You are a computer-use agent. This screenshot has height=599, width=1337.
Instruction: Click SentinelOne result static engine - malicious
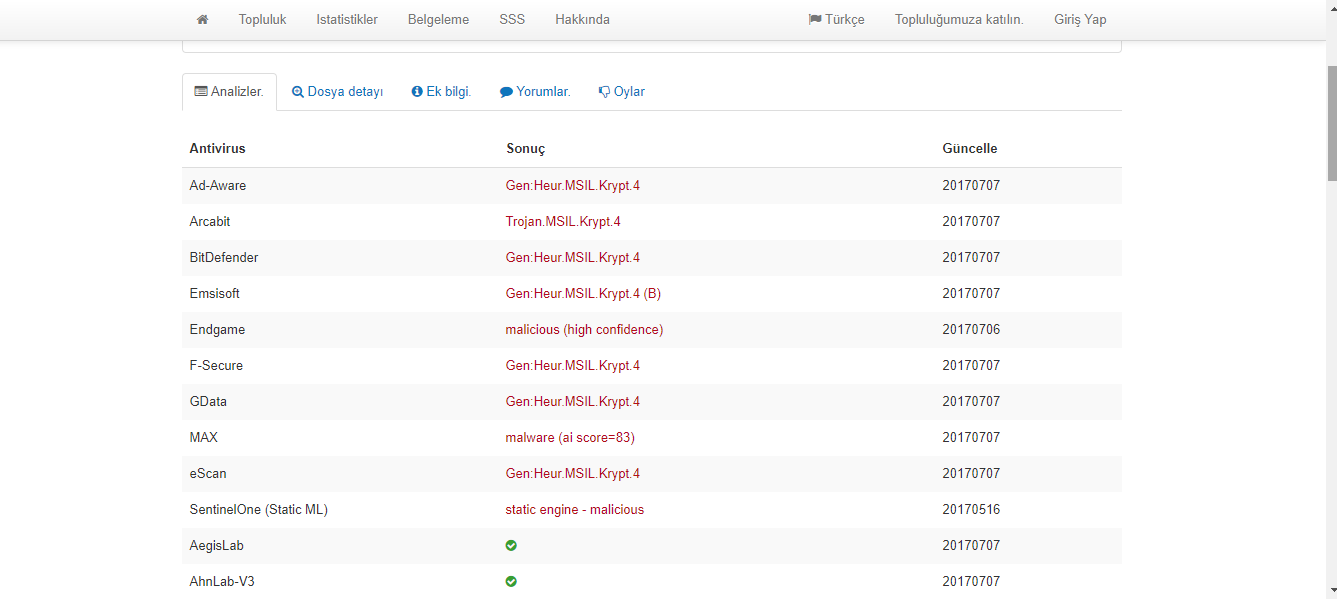point(575,510)
